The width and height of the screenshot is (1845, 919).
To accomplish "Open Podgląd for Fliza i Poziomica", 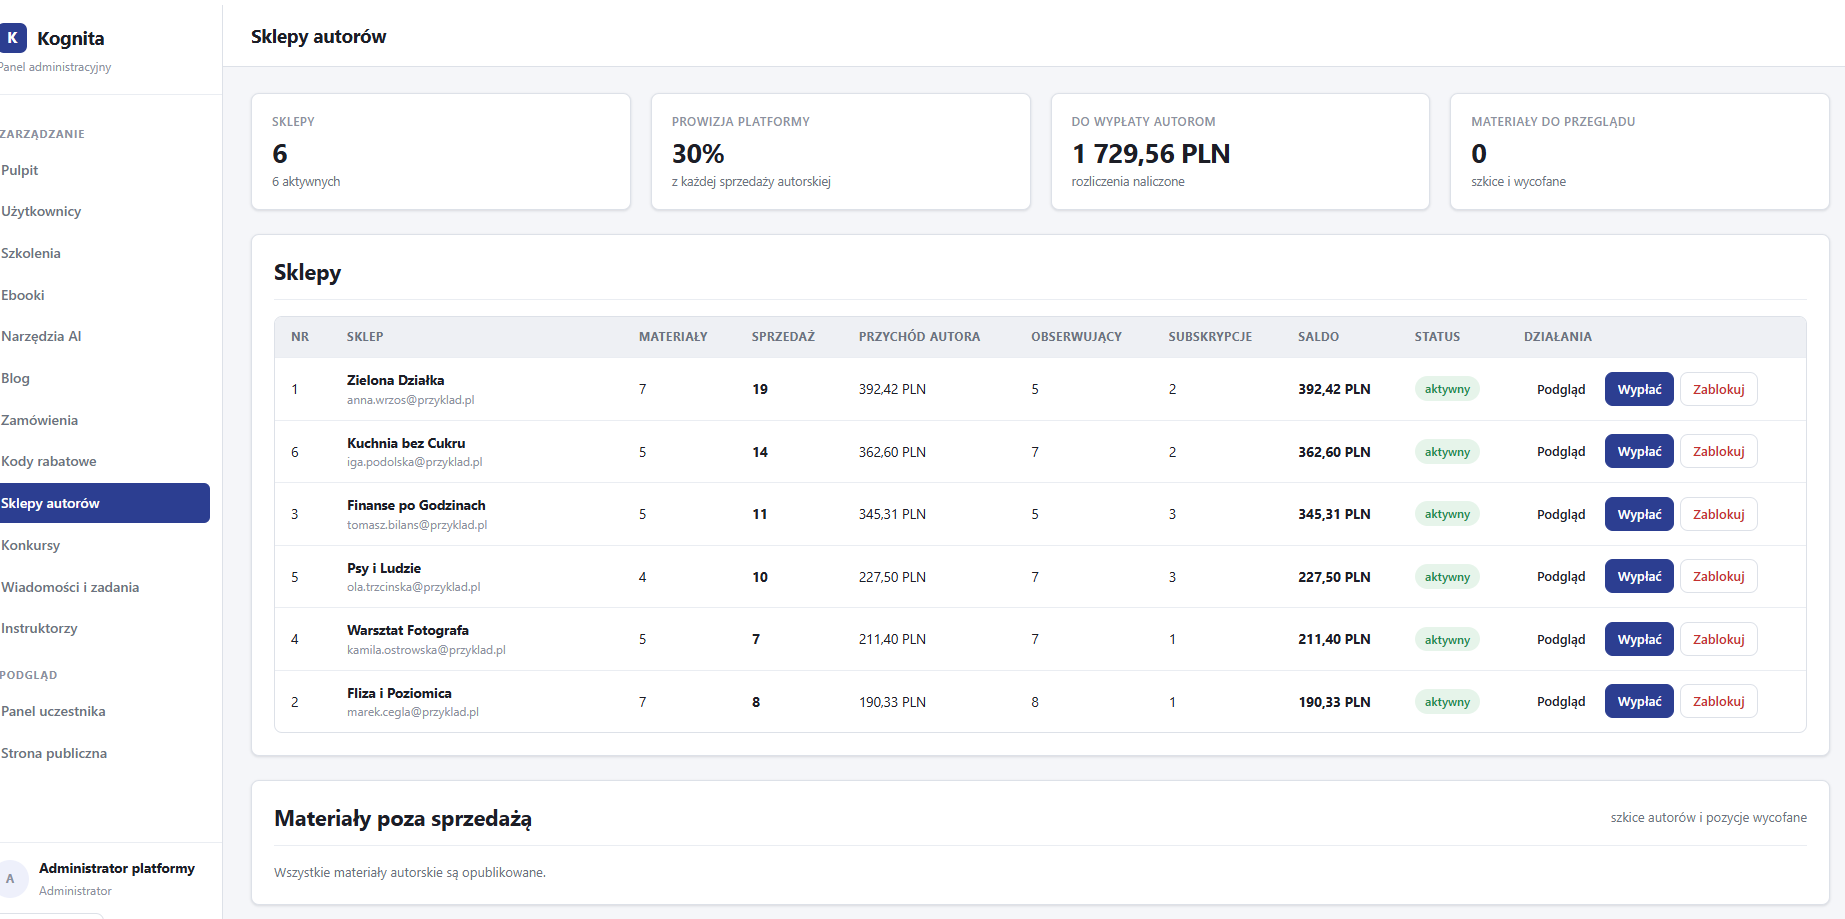I will pos(1561,701).
